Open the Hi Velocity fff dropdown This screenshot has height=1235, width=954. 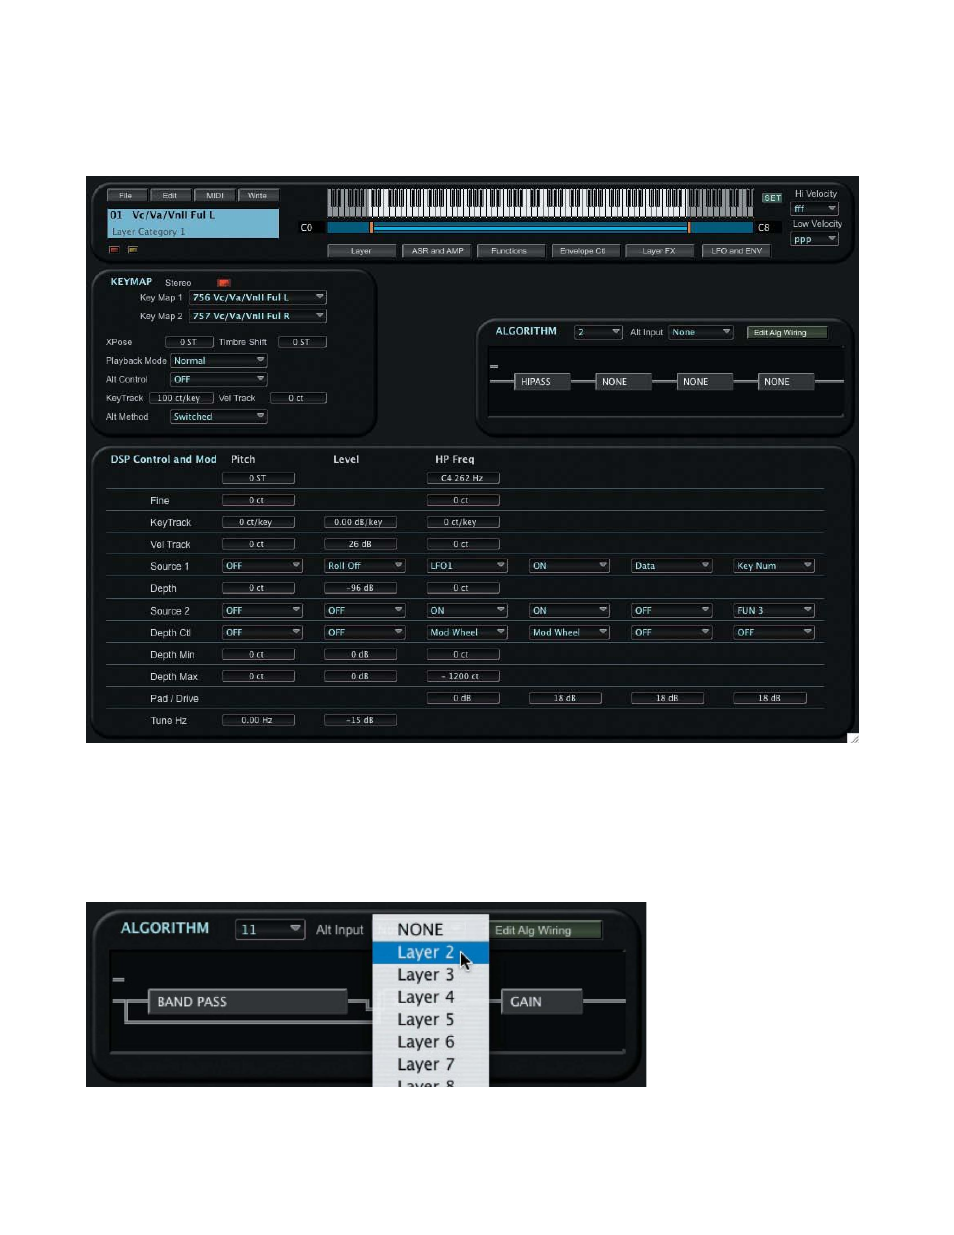(814, 209)
